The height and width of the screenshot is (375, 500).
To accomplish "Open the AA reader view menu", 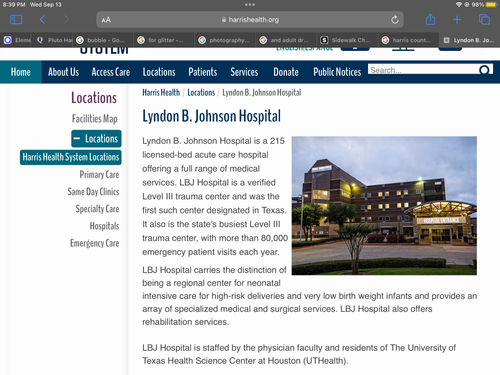I will click(x=106, y=20).
